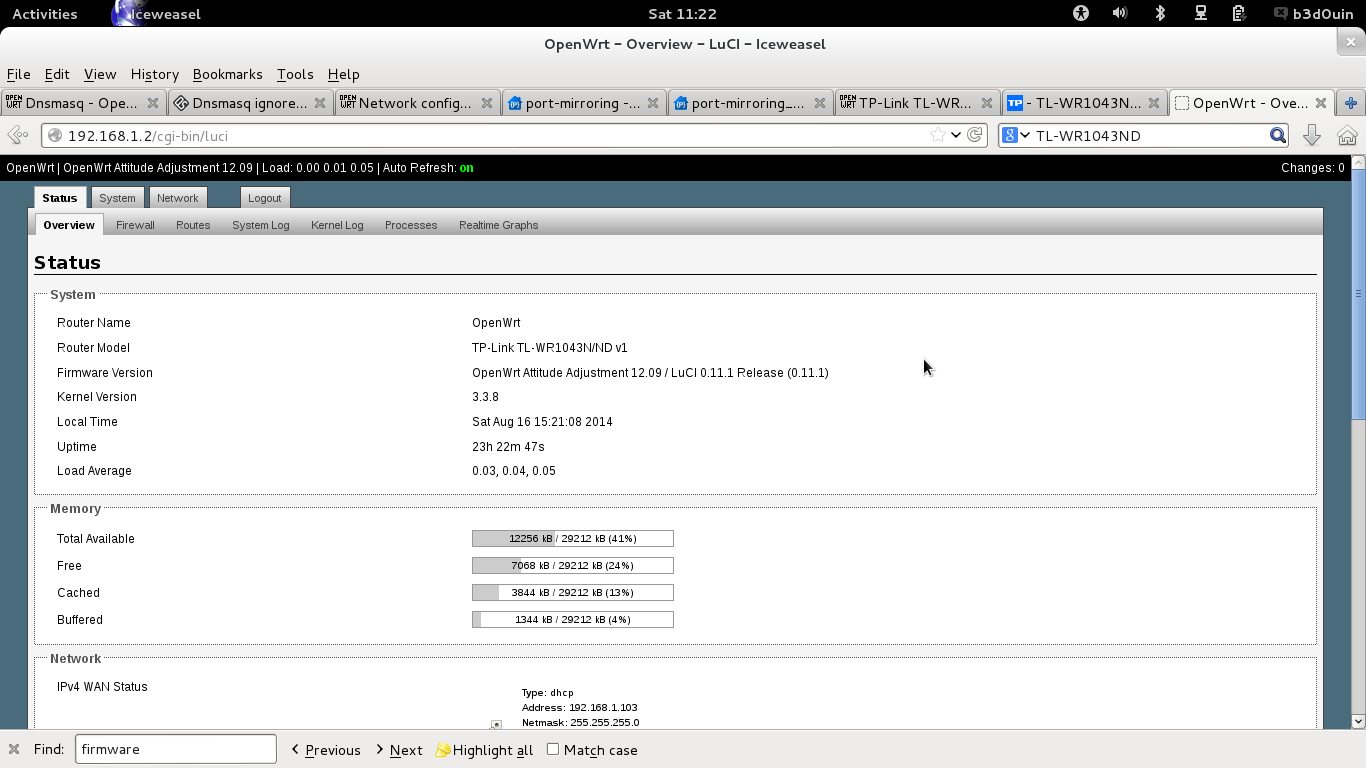Click Next in the find bar

tap(399, 749)
